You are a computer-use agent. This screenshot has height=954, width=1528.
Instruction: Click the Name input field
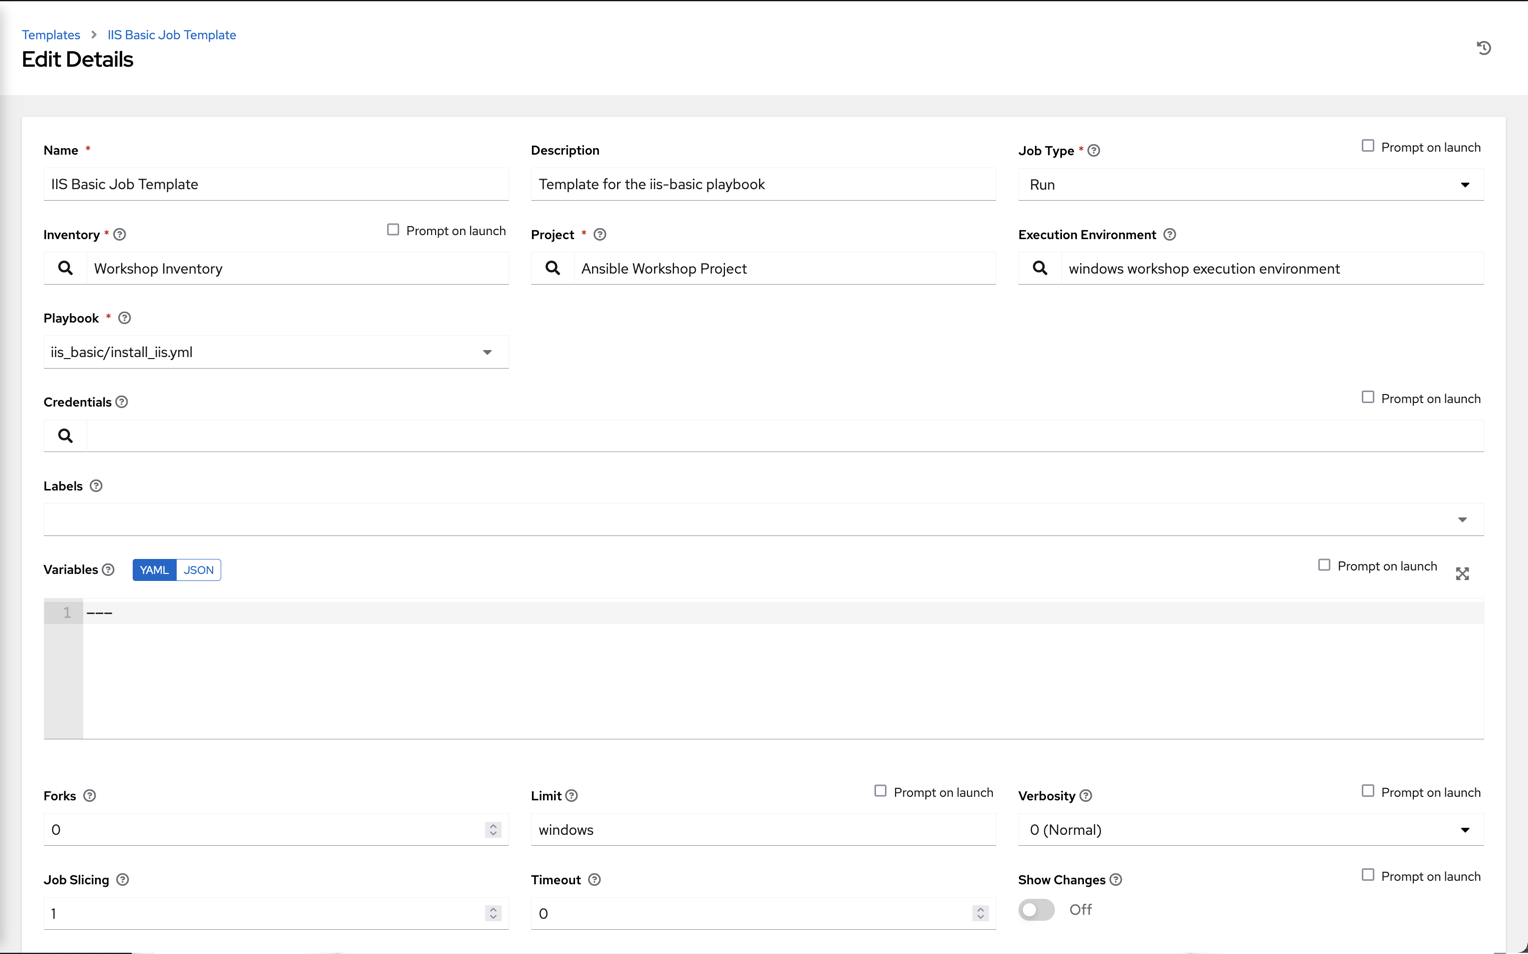pos(276,185)
